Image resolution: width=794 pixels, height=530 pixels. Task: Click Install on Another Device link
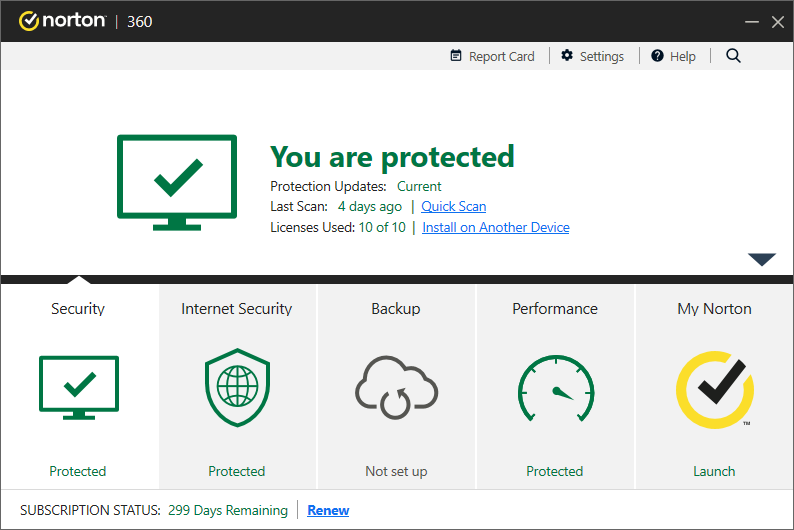(495, 227)
